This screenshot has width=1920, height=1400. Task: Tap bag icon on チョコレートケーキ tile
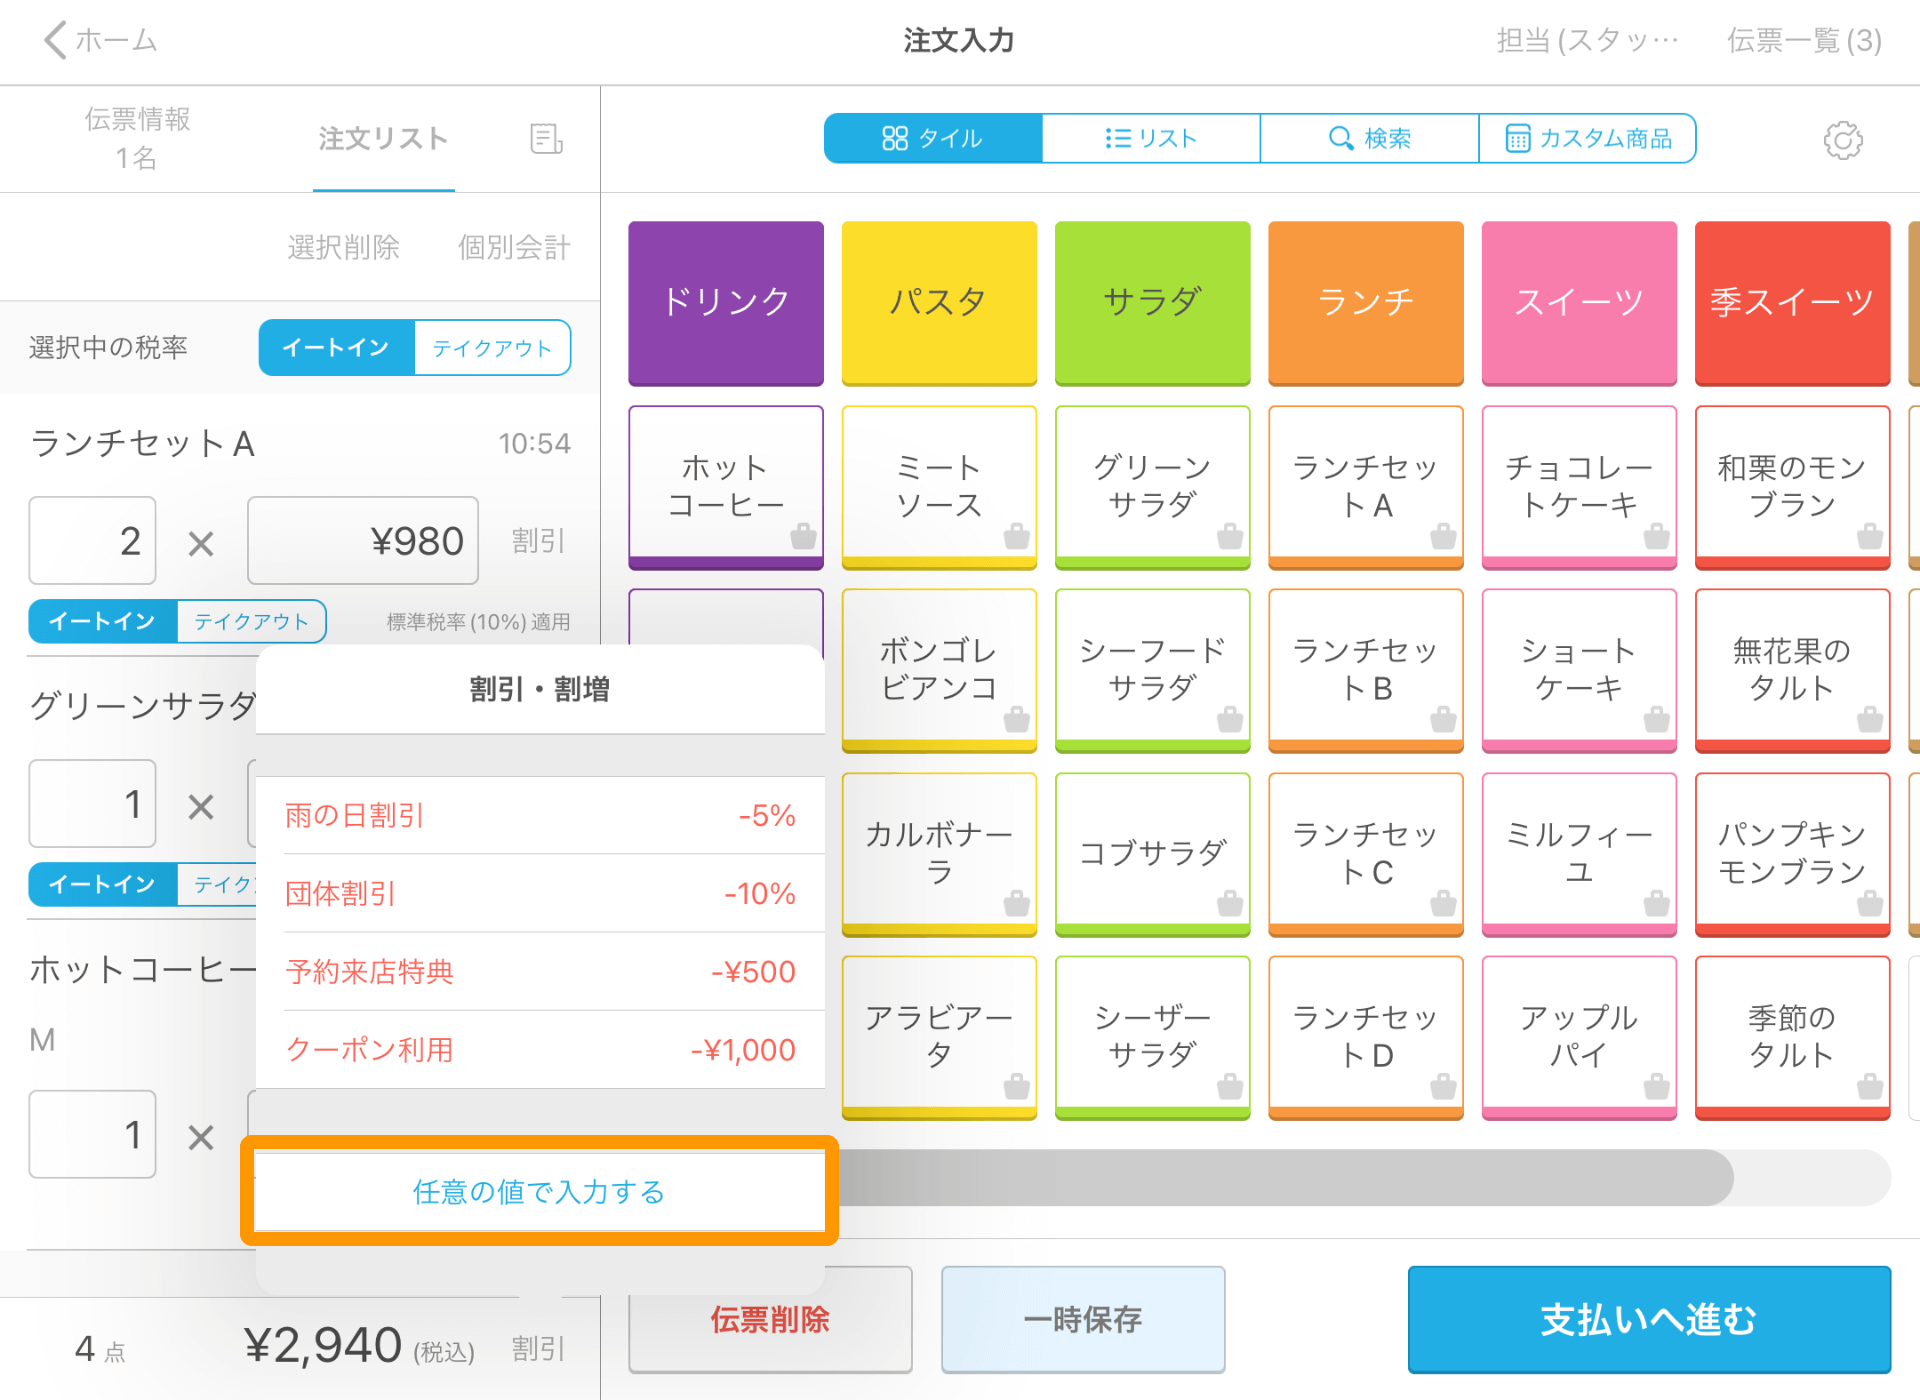click(1656, 536)
